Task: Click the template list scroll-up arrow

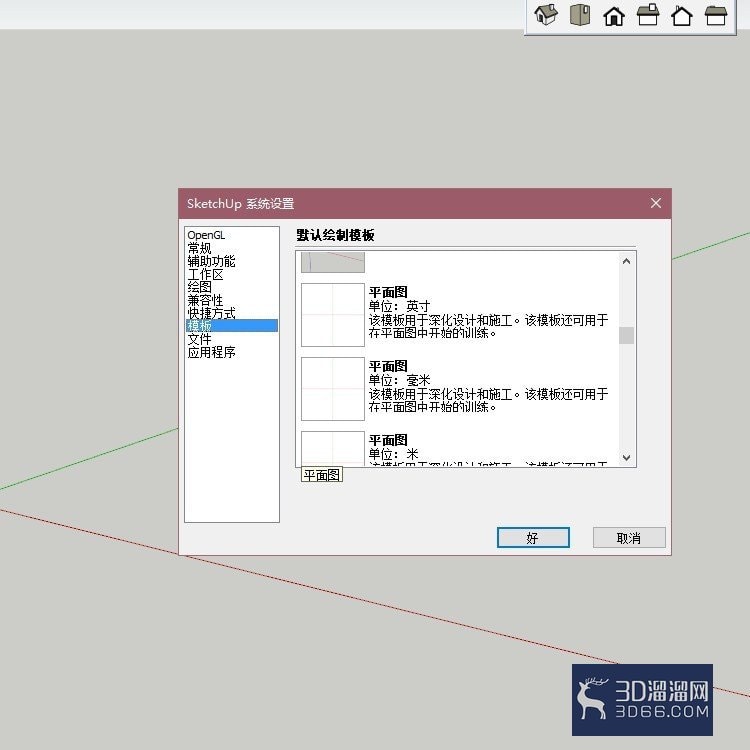Action: tap(627, 261)
